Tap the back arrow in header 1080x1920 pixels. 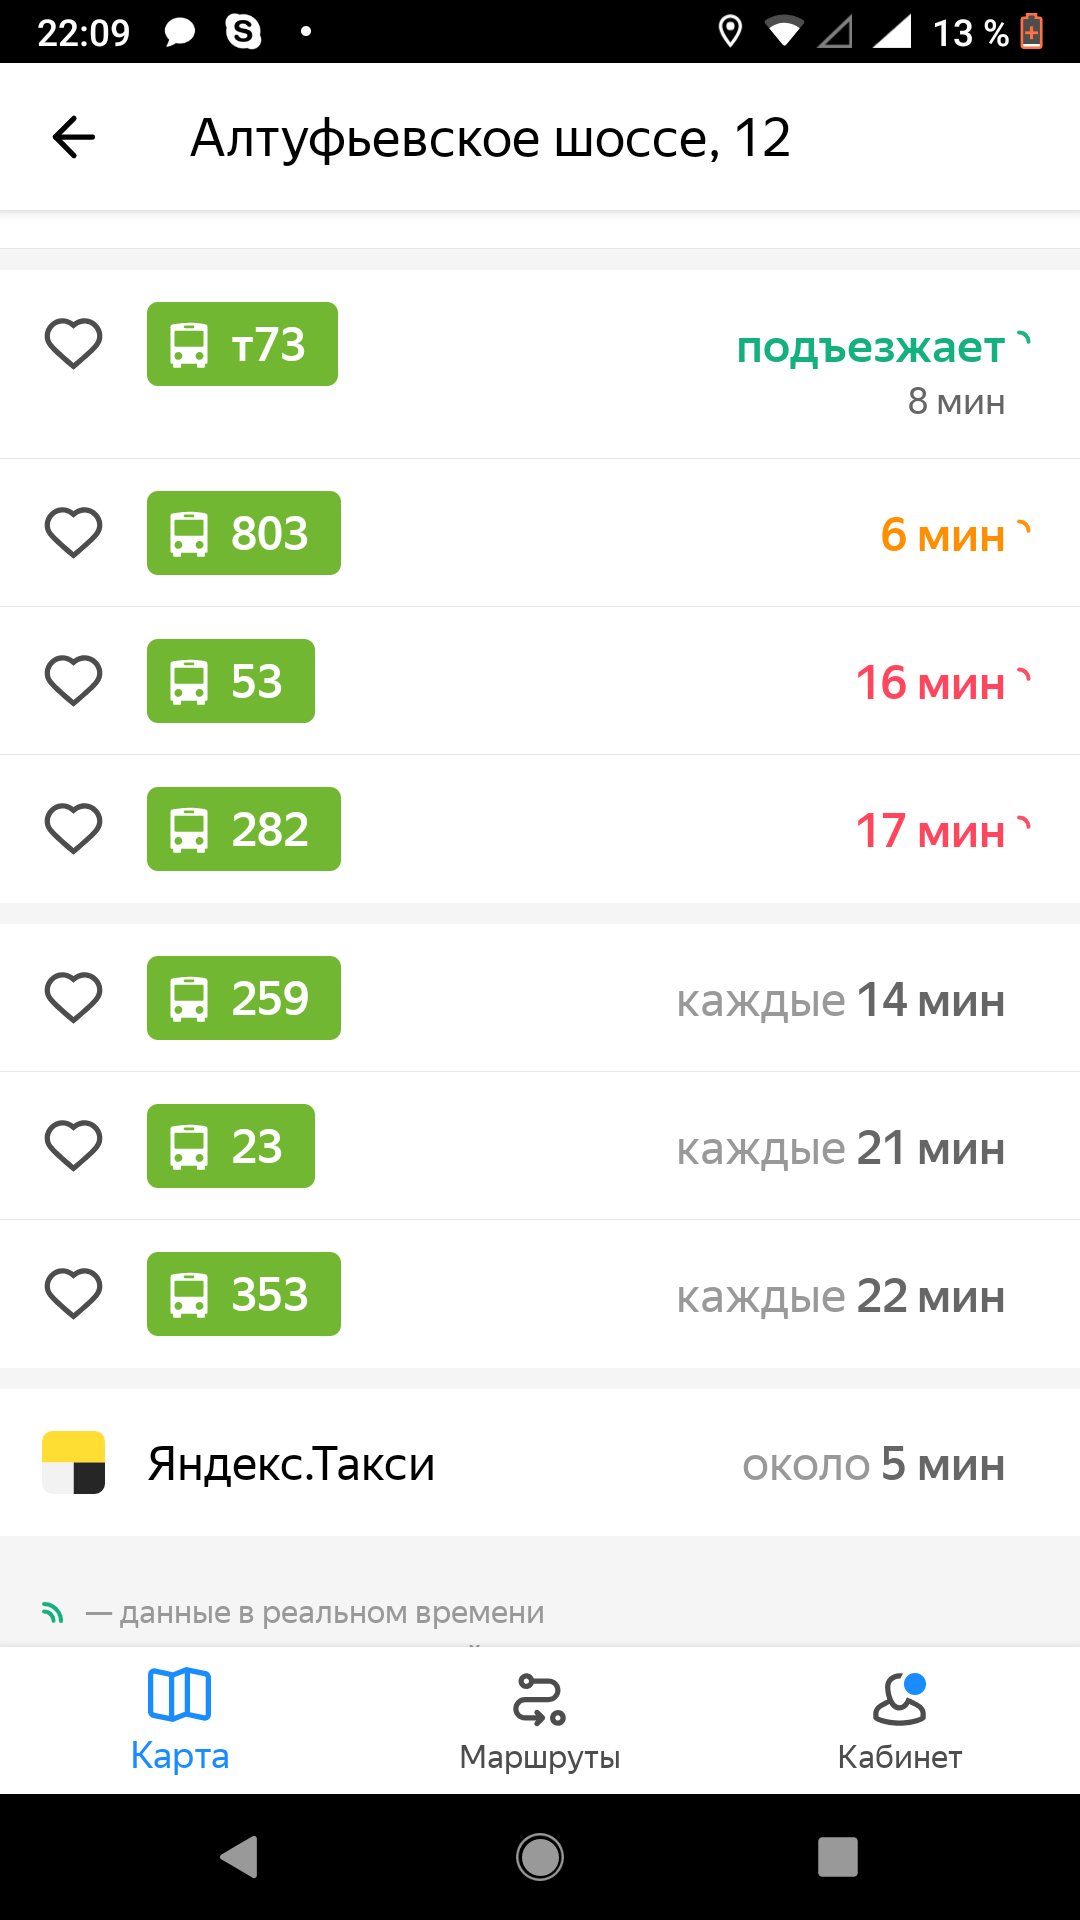click(74, 137)
